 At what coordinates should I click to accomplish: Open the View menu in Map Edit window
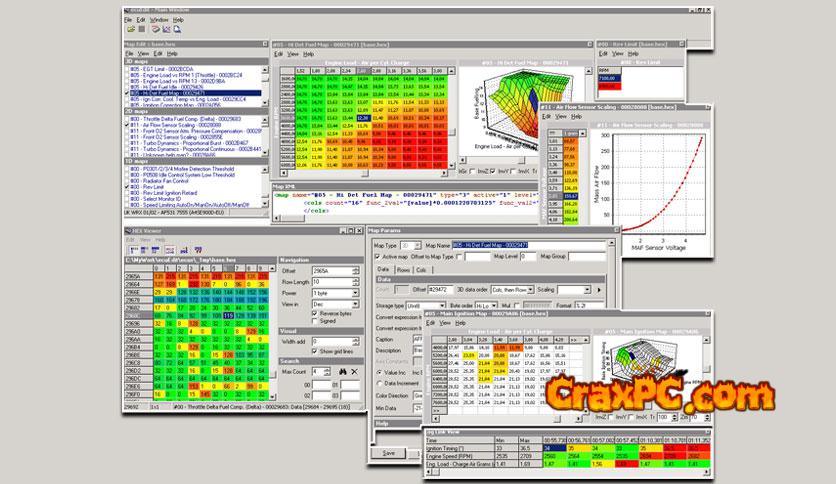pos(143,54)
